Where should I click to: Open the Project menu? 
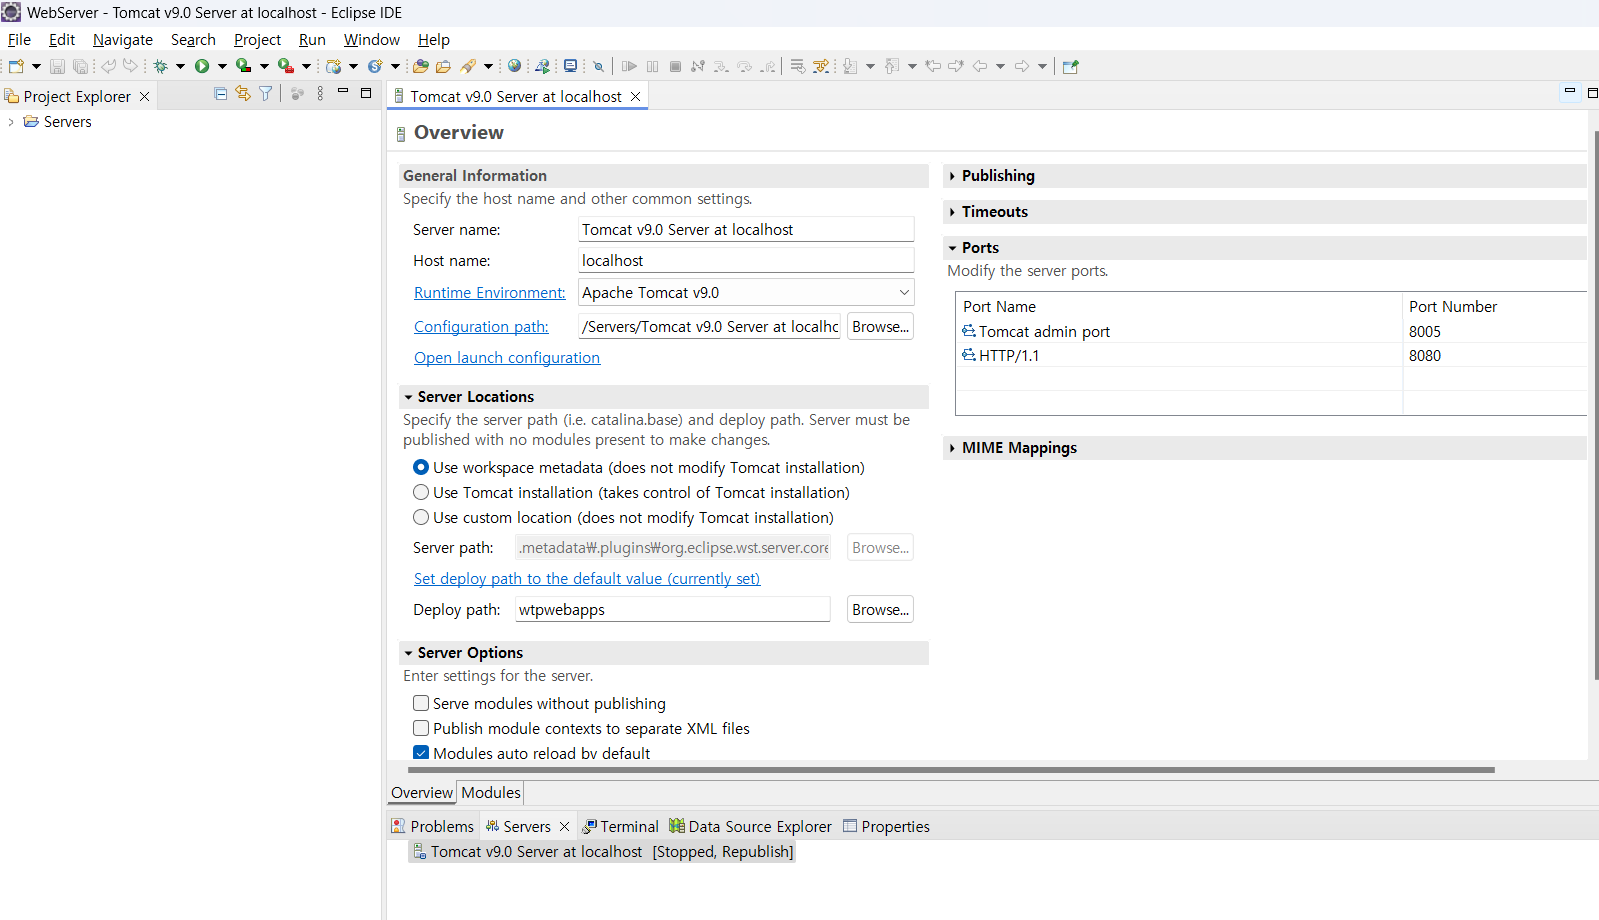(x=257, y=40)
